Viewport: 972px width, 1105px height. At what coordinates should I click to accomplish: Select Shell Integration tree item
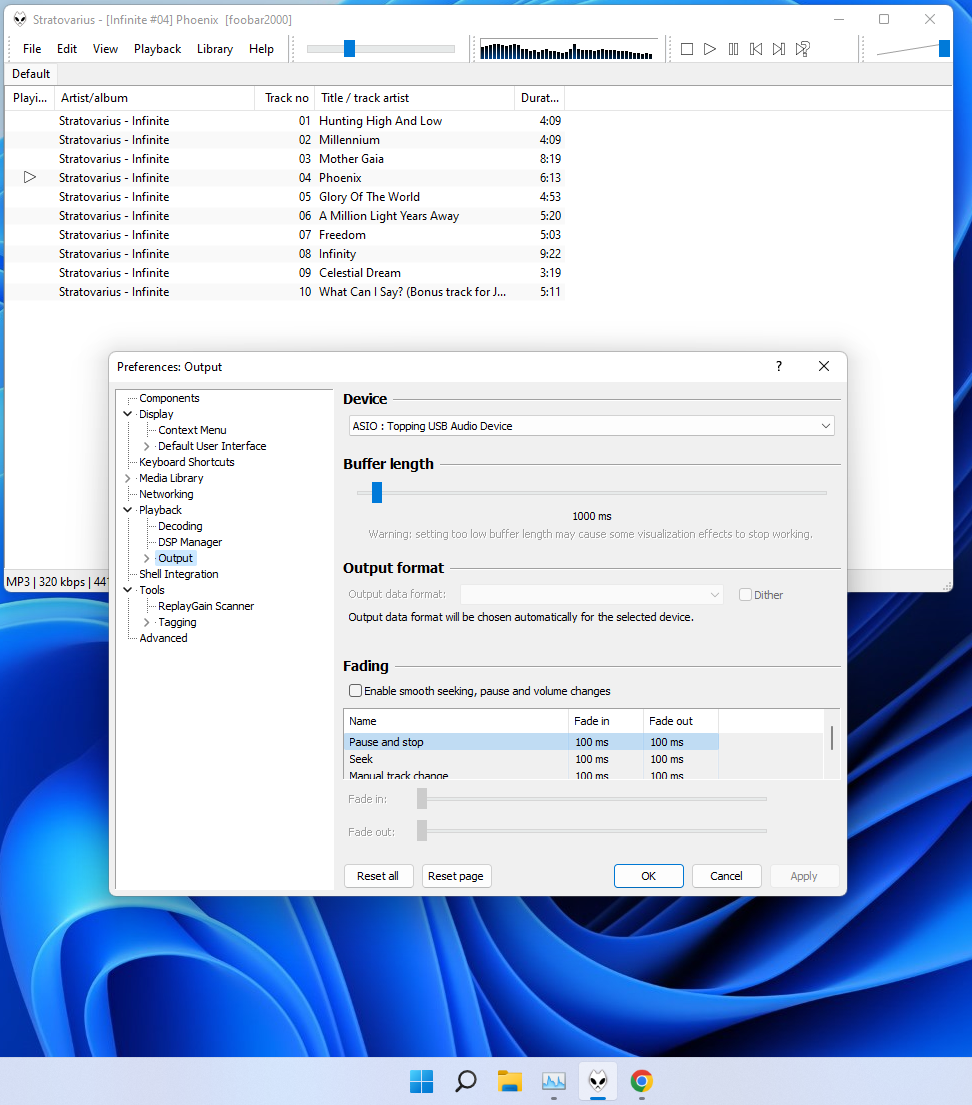click(178, 574)
